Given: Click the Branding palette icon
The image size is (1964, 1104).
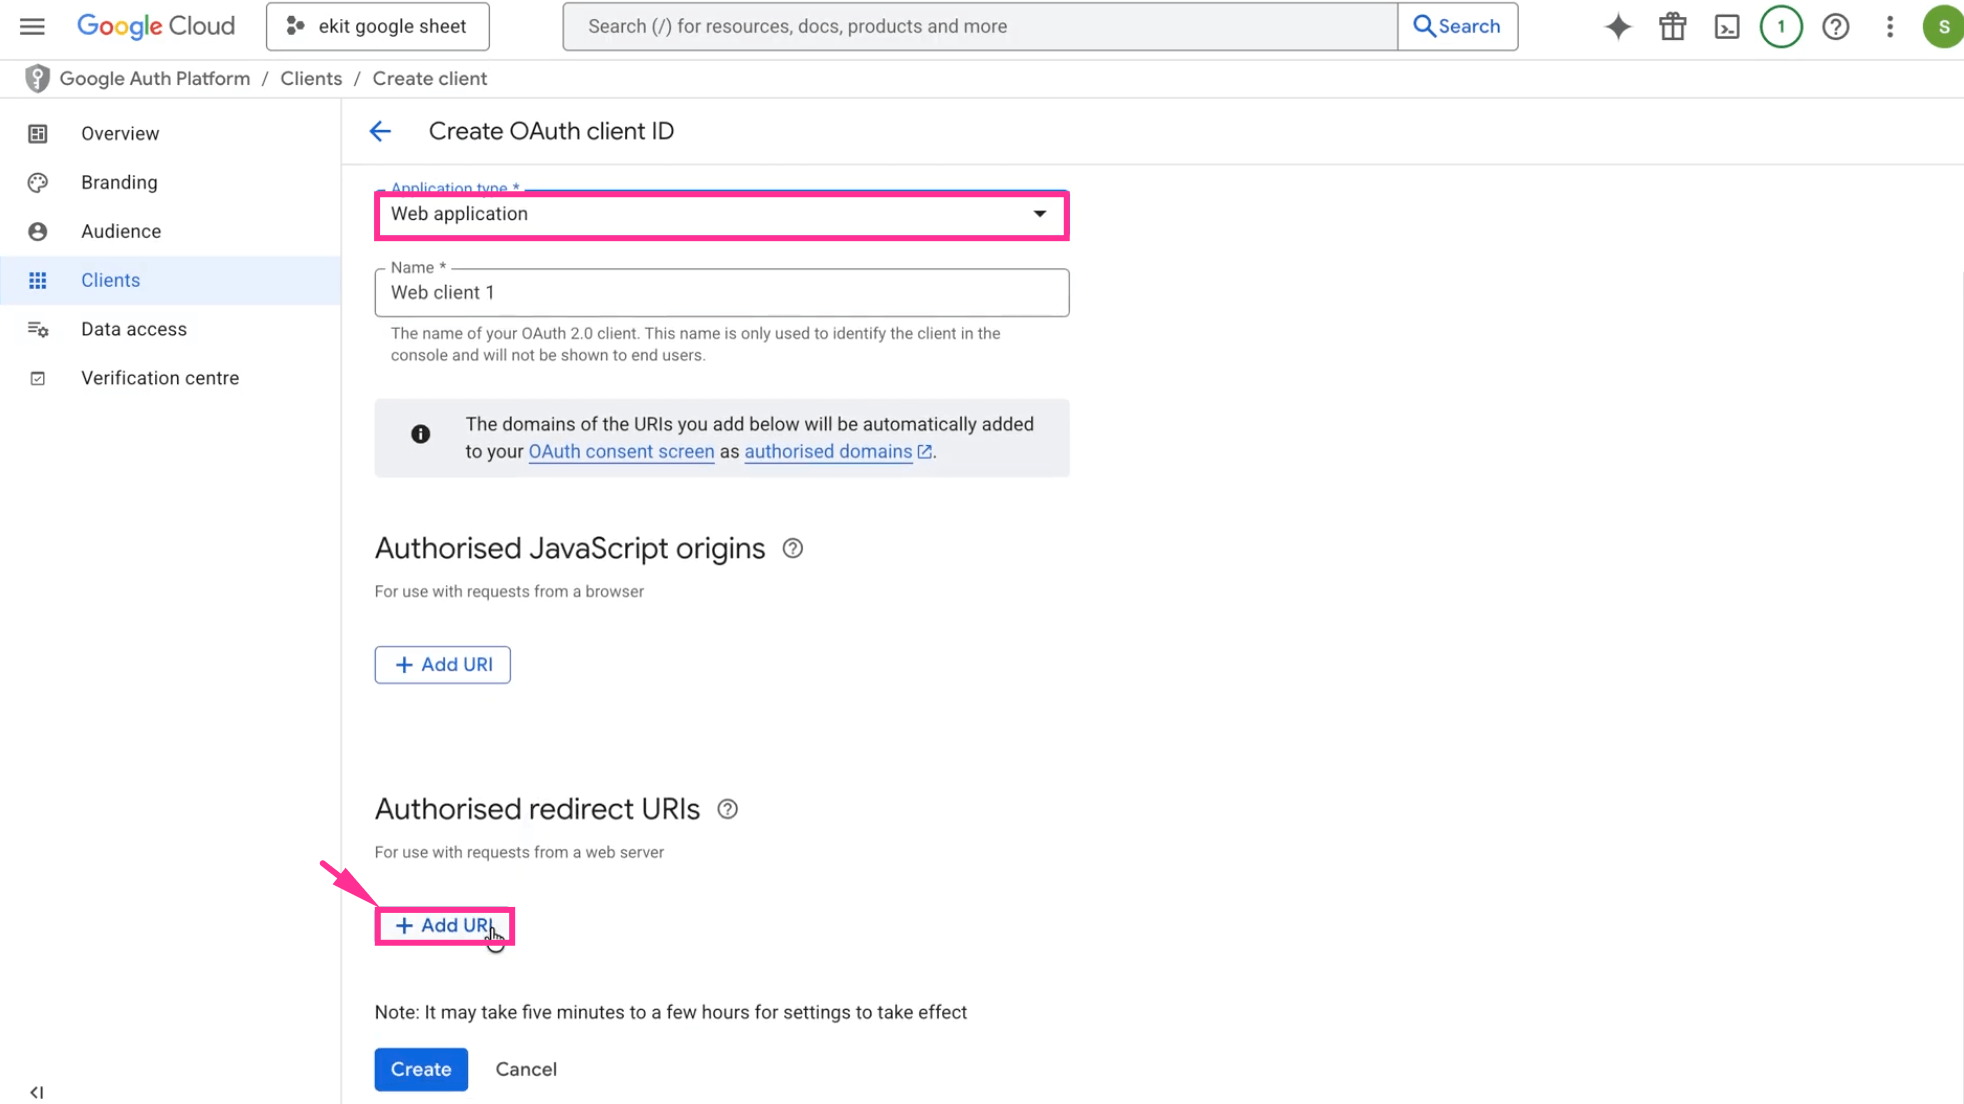Looking at the screenshot, I should (38, 183).
